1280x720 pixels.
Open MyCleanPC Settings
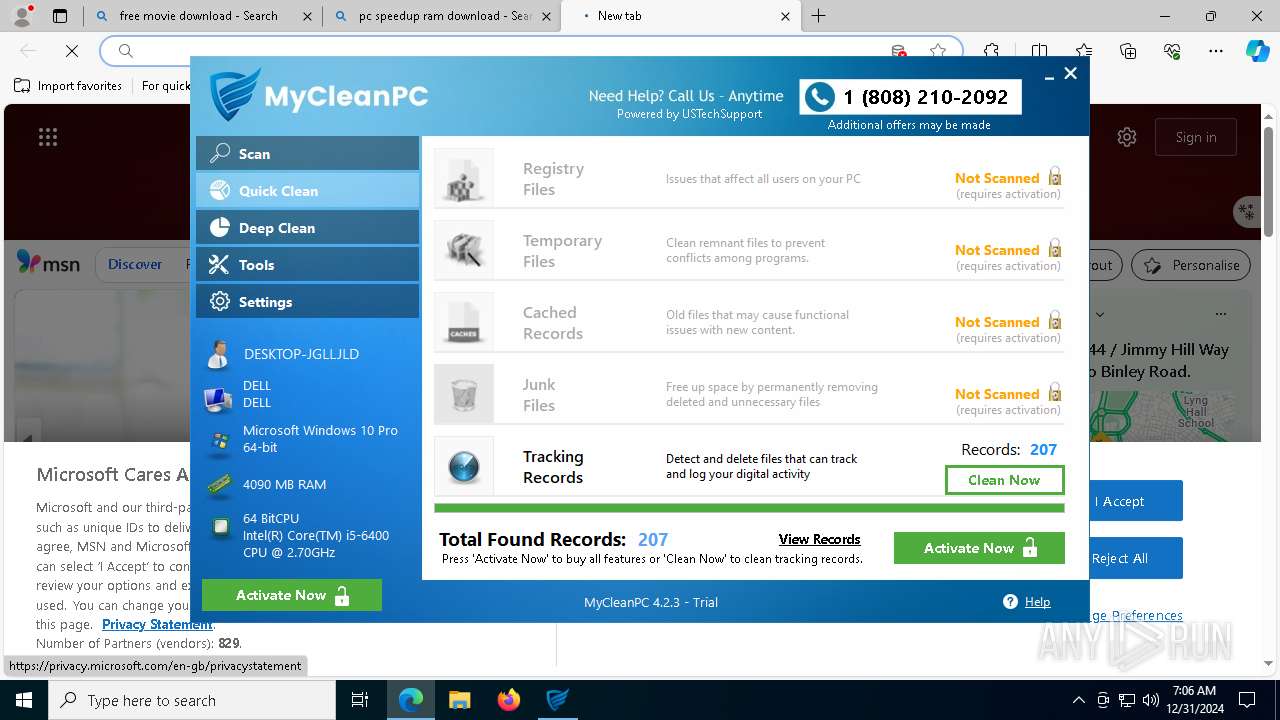(x=307, y=302)
